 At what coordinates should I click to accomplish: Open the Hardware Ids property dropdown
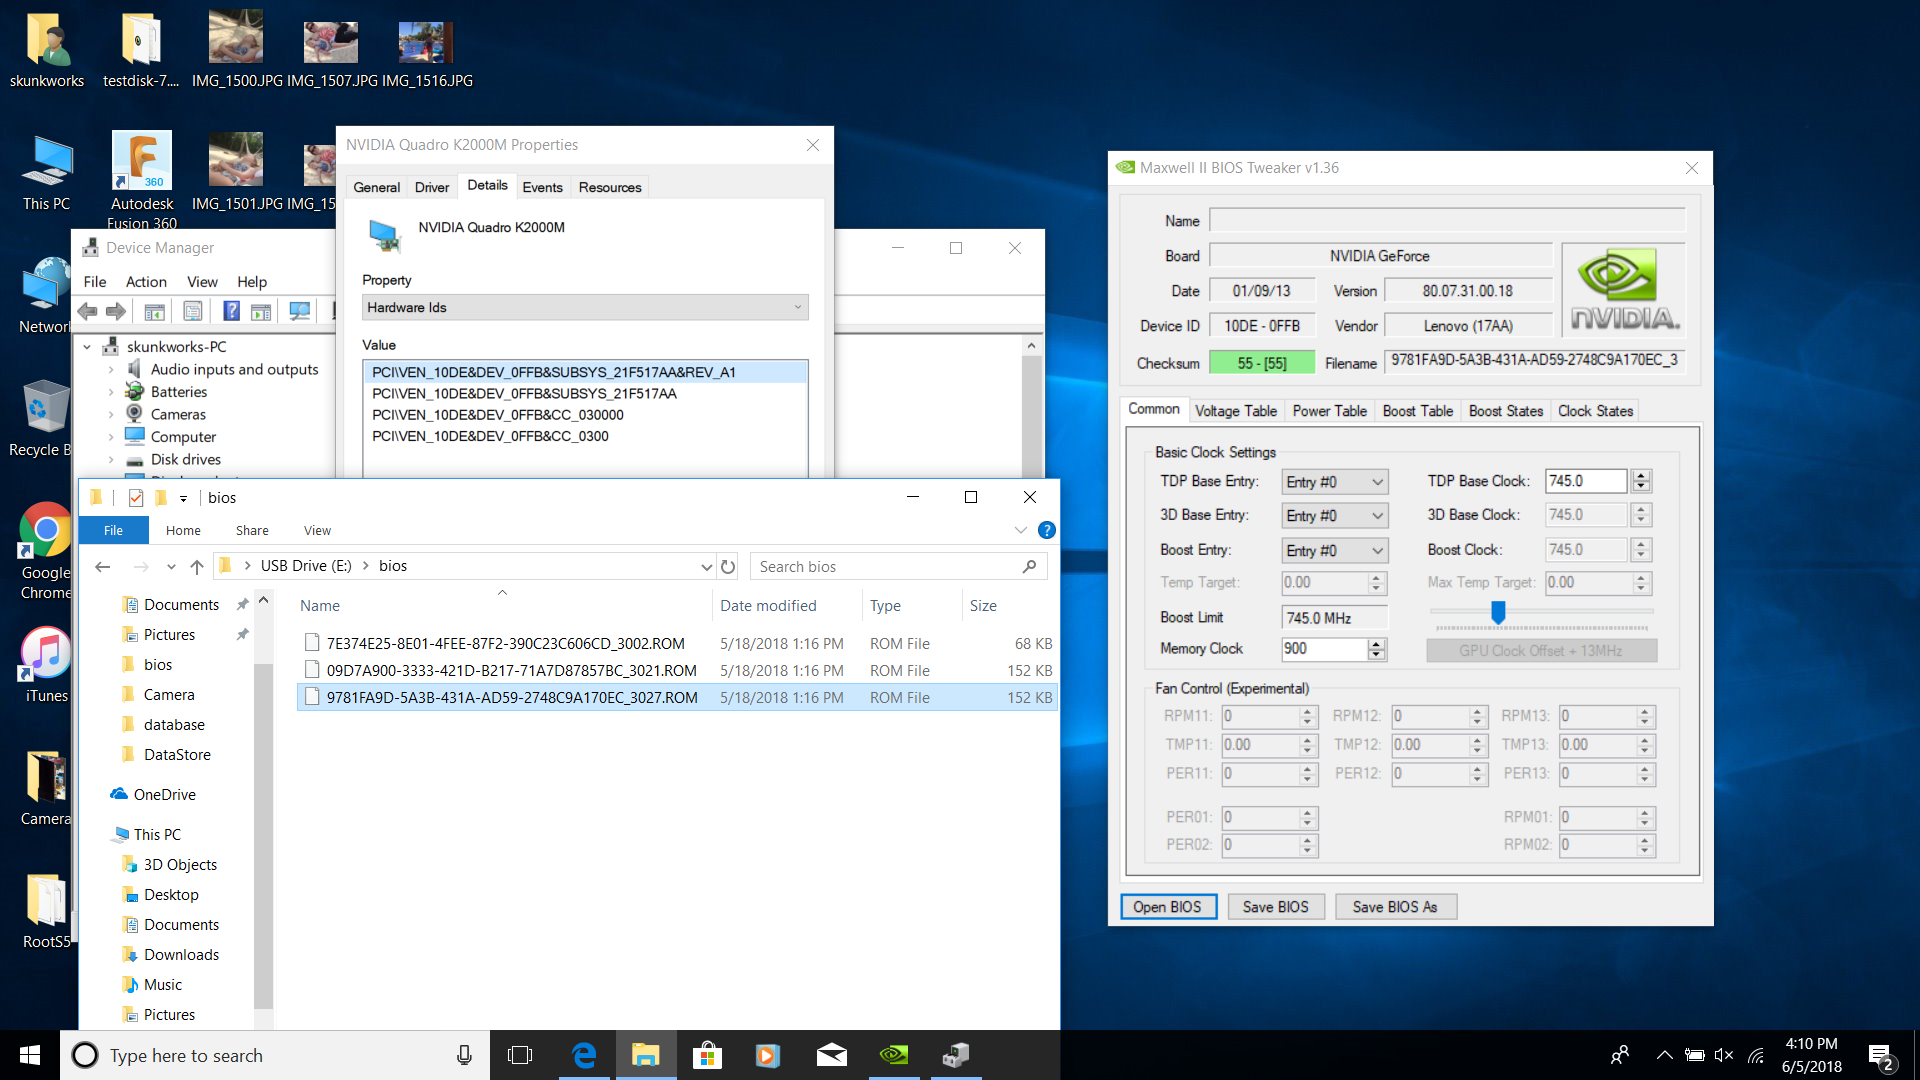coord(585,307)
